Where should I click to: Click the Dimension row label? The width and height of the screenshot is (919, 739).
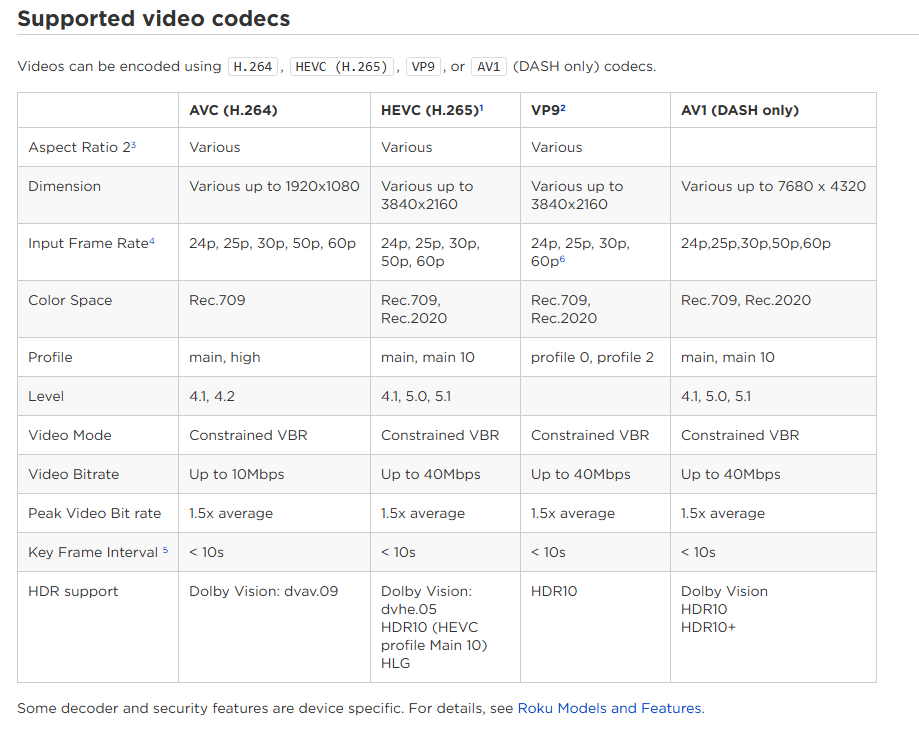tap(64, 186)
